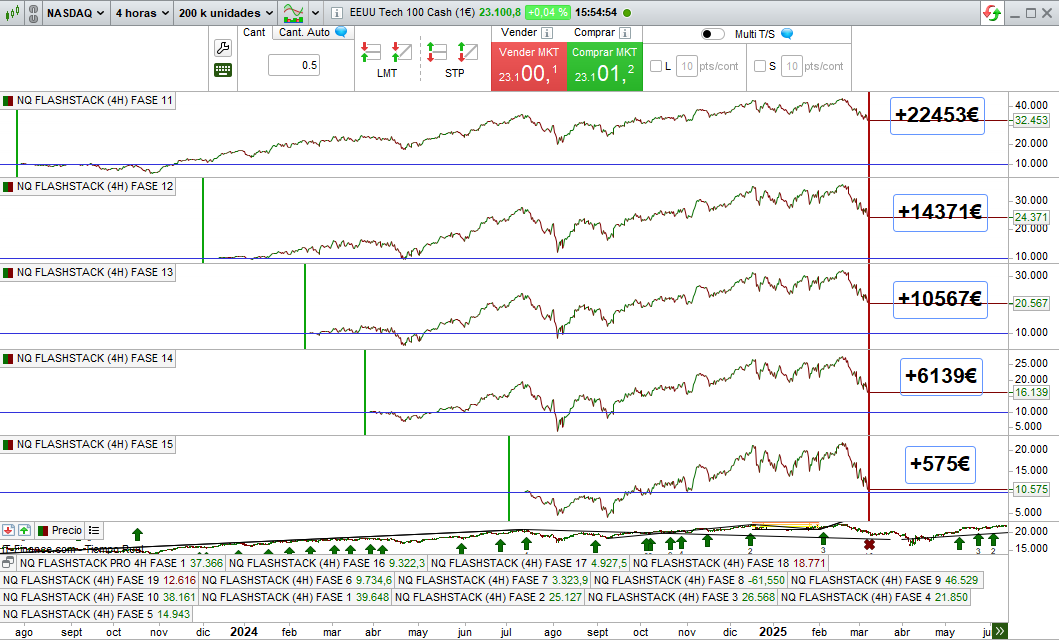Open the NASDAQ instrument dropdown
The width and height of the screenshot is (1059, 640).
(x=75, y=13)
